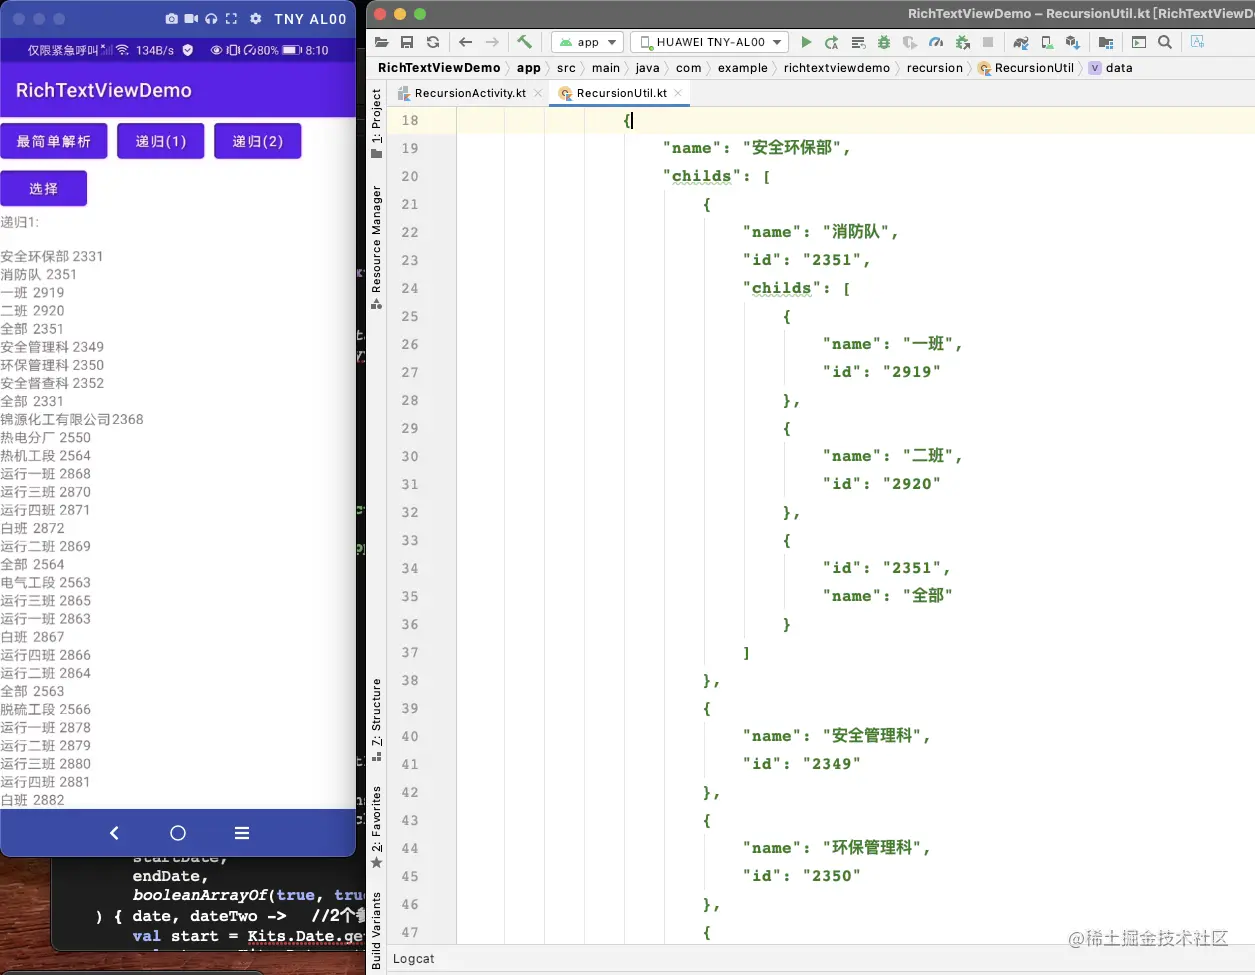
Task: Navigate forward with the right arrow icon
Action: (492, 42)
